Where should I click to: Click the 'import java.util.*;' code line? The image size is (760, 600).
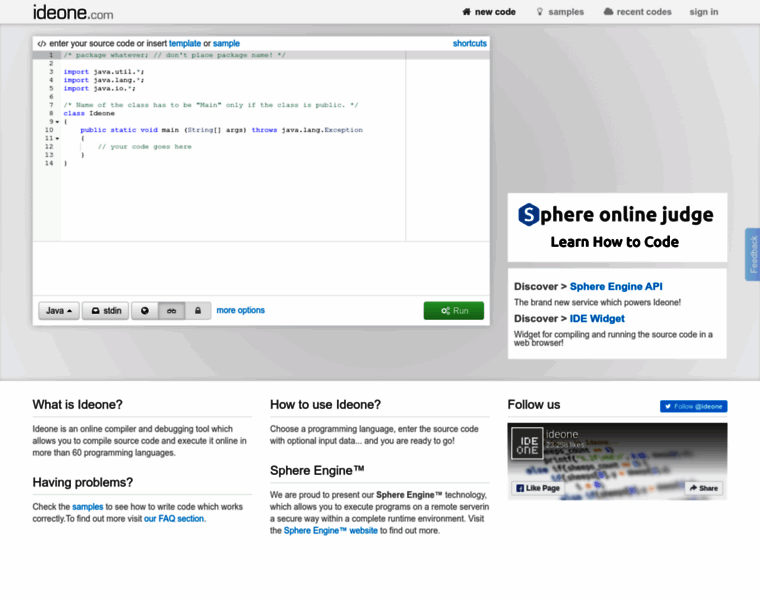pyautogui.click(x=104, y=72)
